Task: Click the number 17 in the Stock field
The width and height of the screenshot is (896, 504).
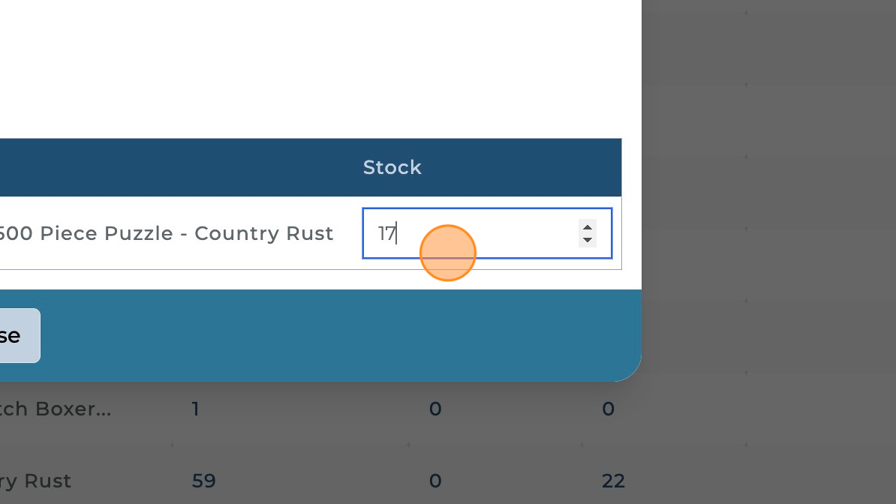Action: 387,234
